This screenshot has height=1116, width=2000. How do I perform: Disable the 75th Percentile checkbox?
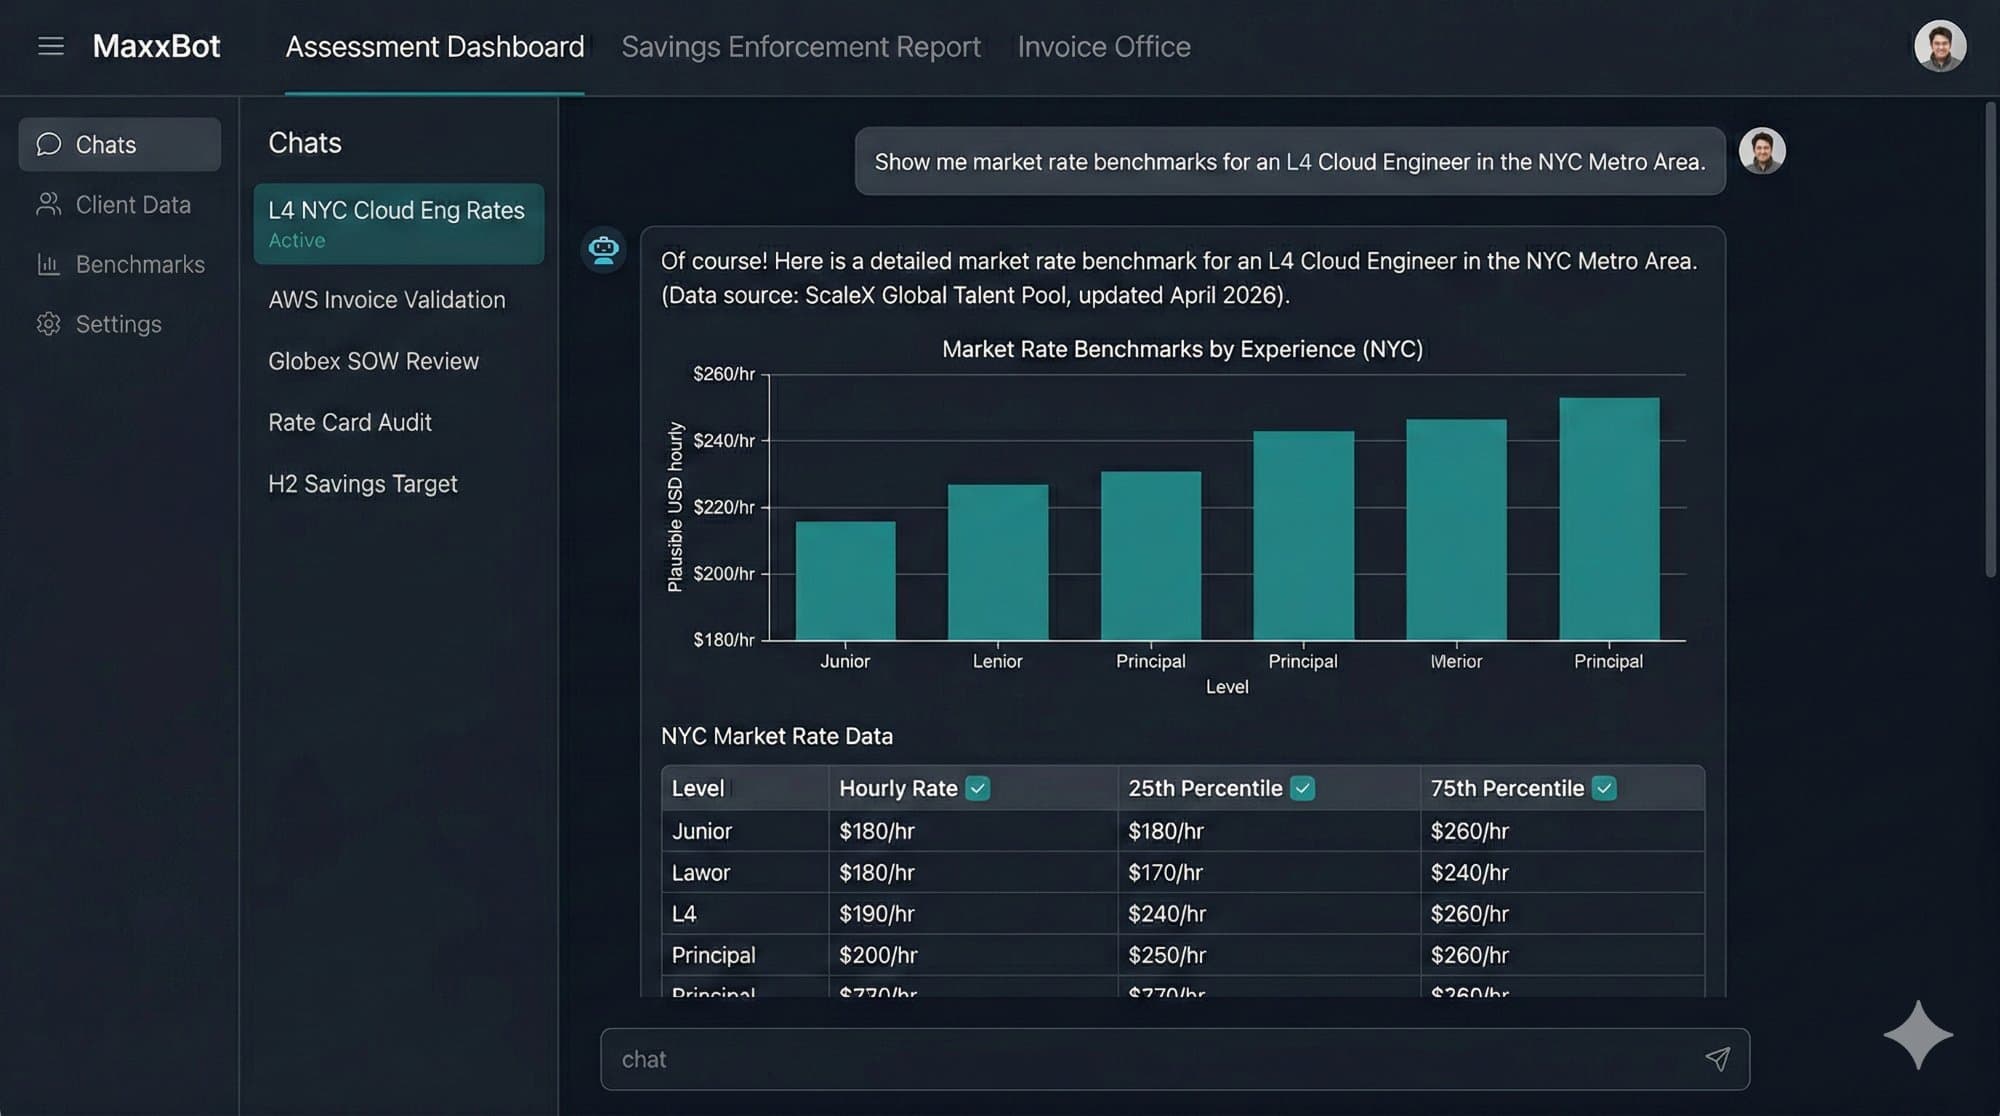[1605, 788]
